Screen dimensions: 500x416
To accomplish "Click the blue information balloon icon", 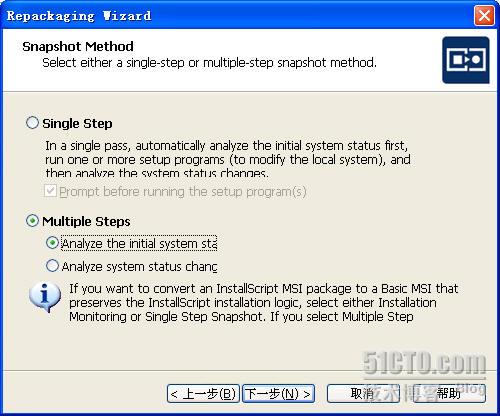I will (45, 297).
